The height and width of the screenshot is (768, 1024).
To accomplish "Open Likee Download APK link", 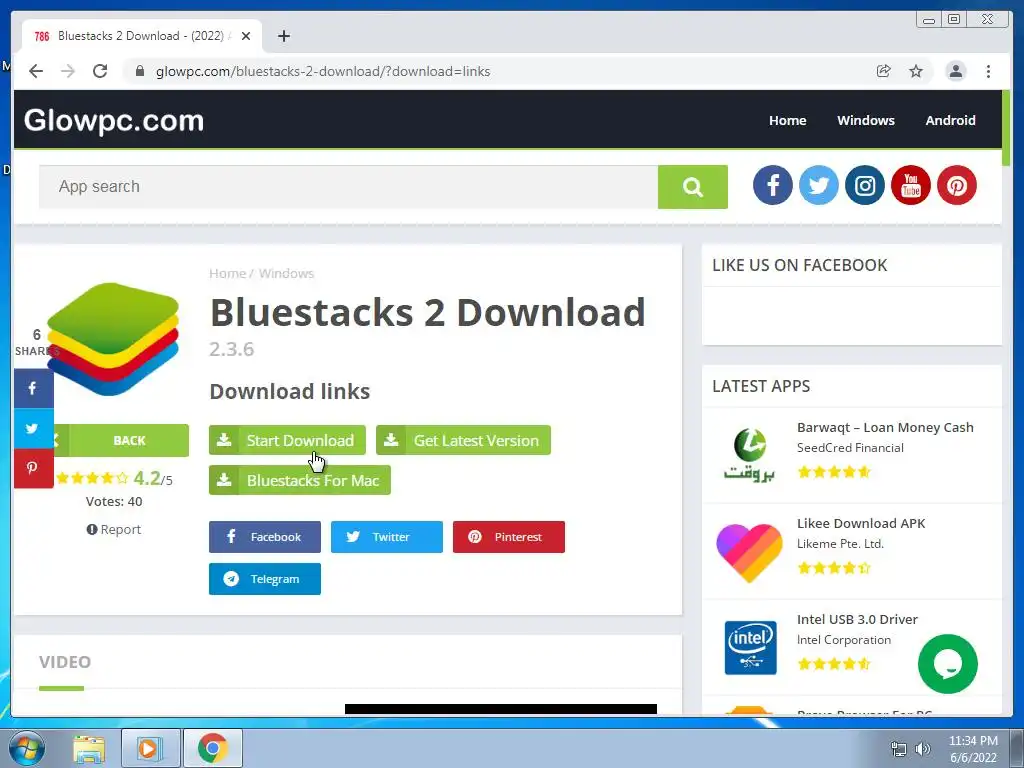I will tap(861, 523).
